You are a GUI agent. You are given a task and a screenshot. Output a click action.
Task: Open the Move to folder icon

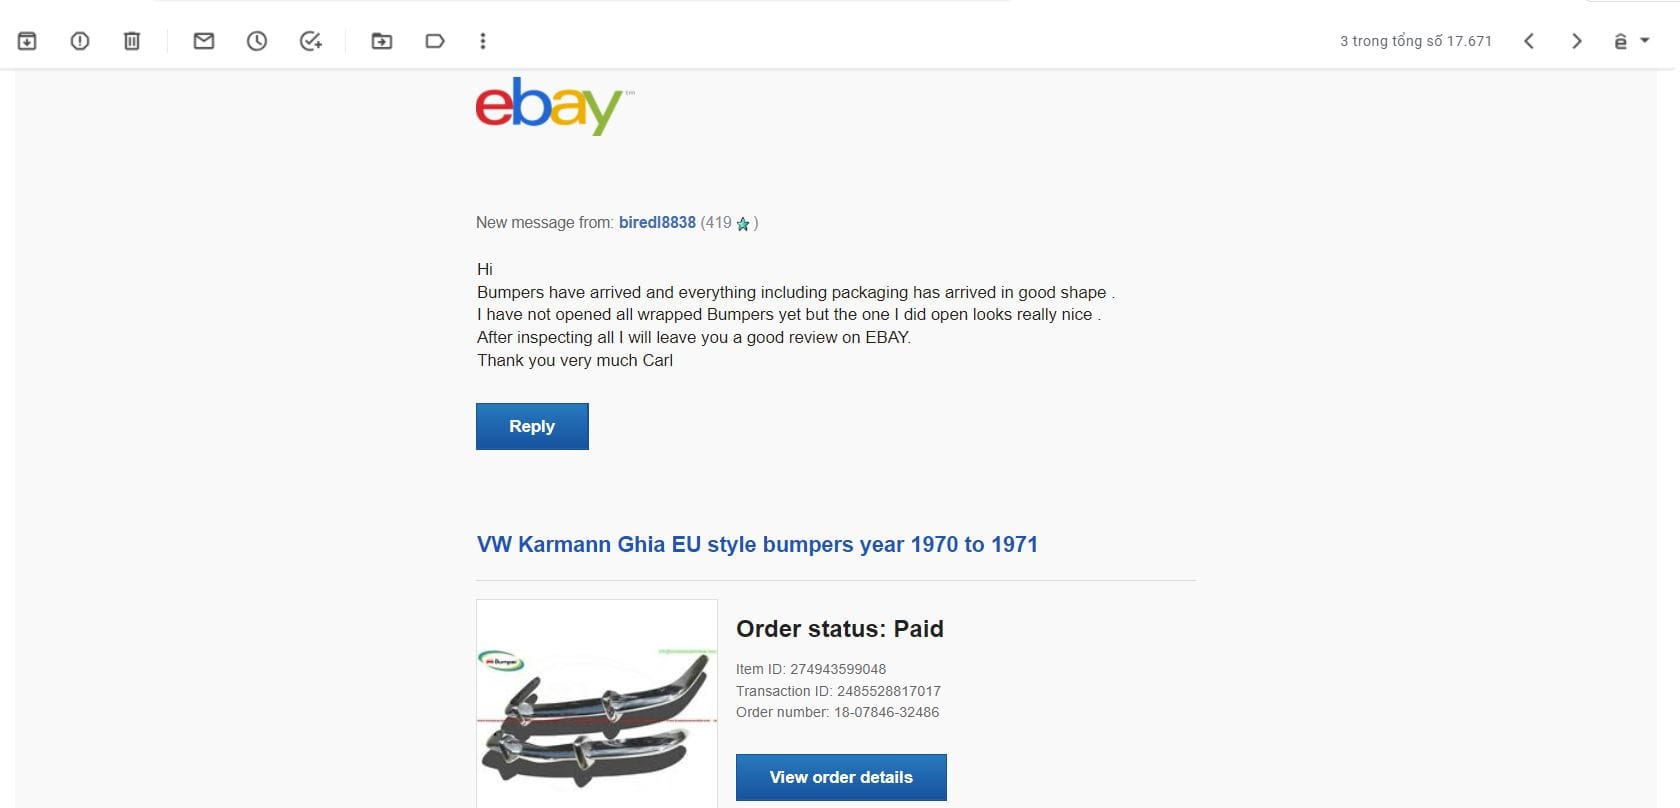382,41
